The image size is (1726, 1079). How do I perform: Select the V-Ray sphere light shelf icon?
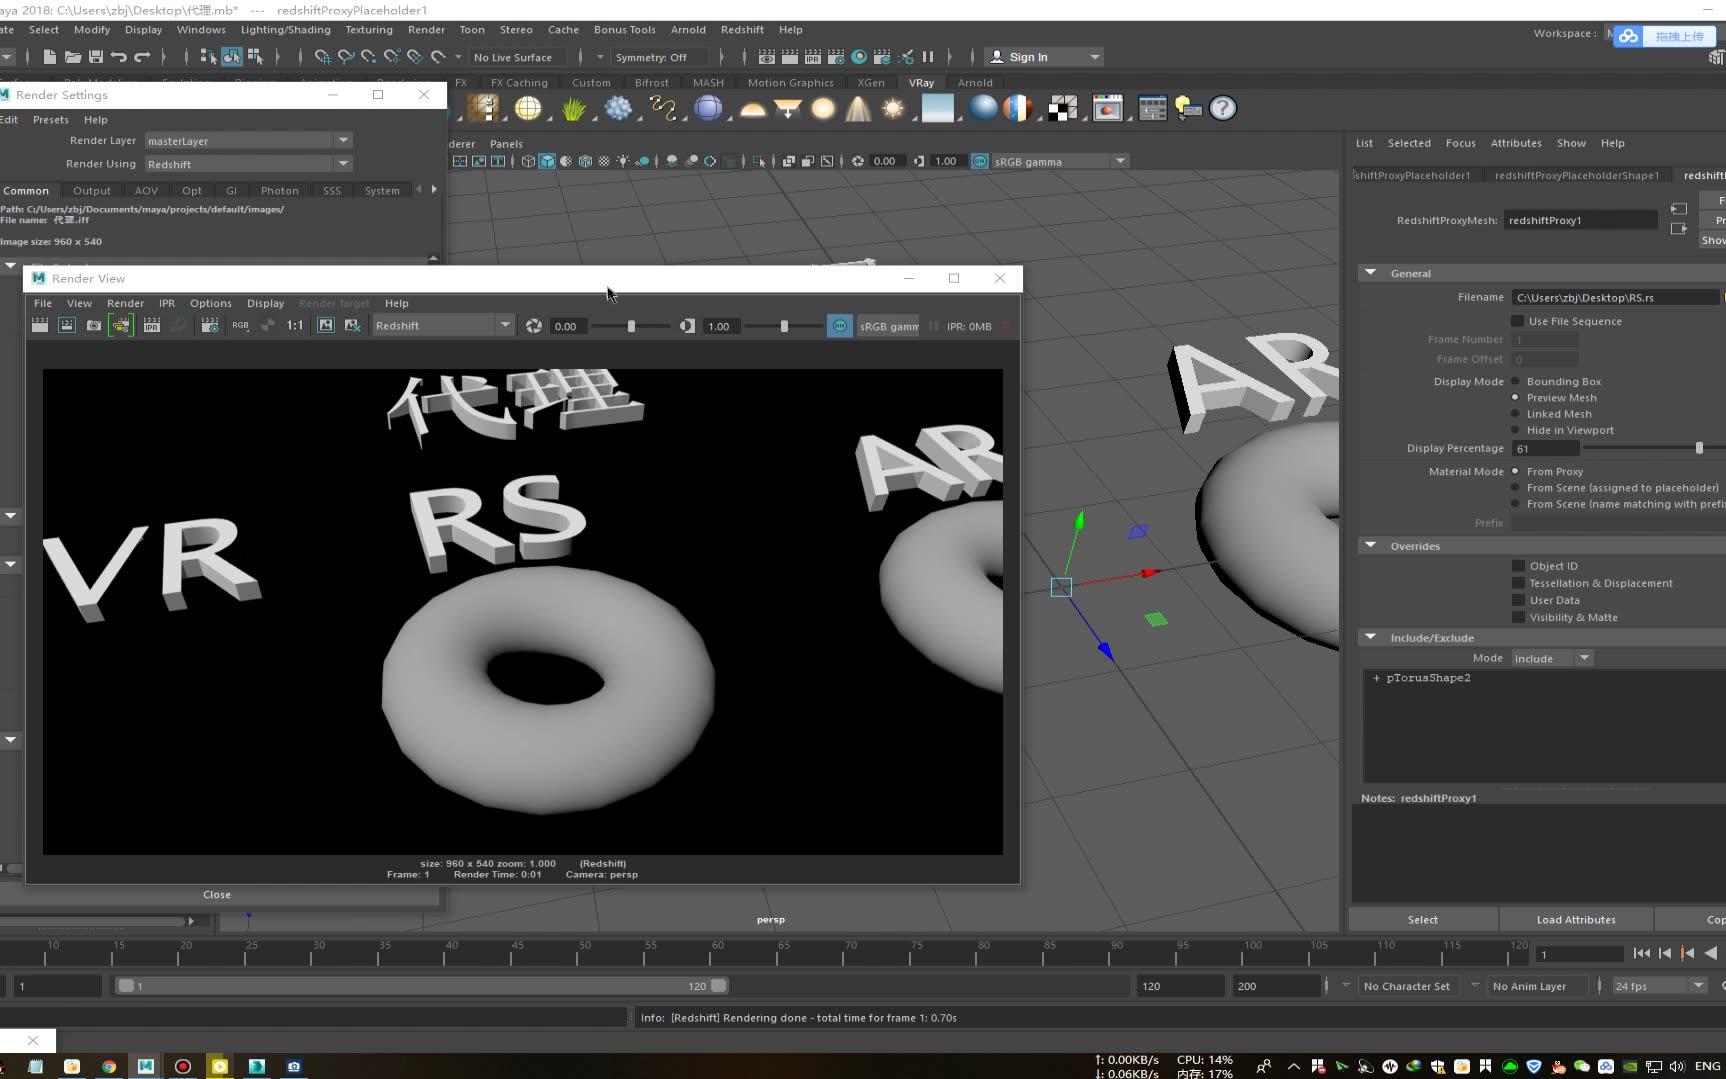[x=823, y=108]
